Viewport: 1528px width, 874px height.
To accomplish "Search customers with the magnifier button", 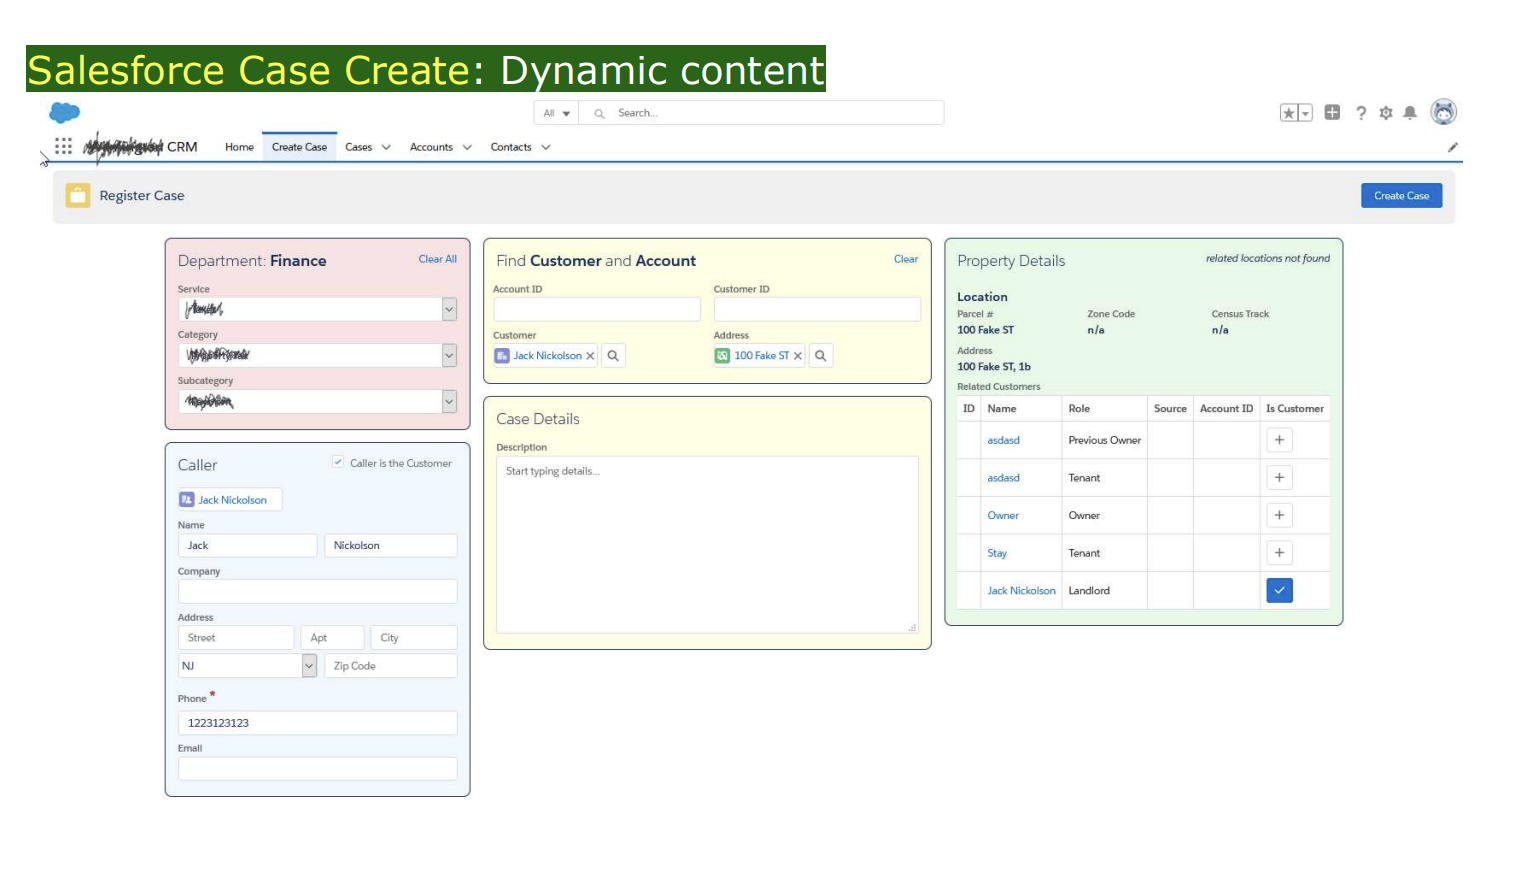I will click(613, 356).
